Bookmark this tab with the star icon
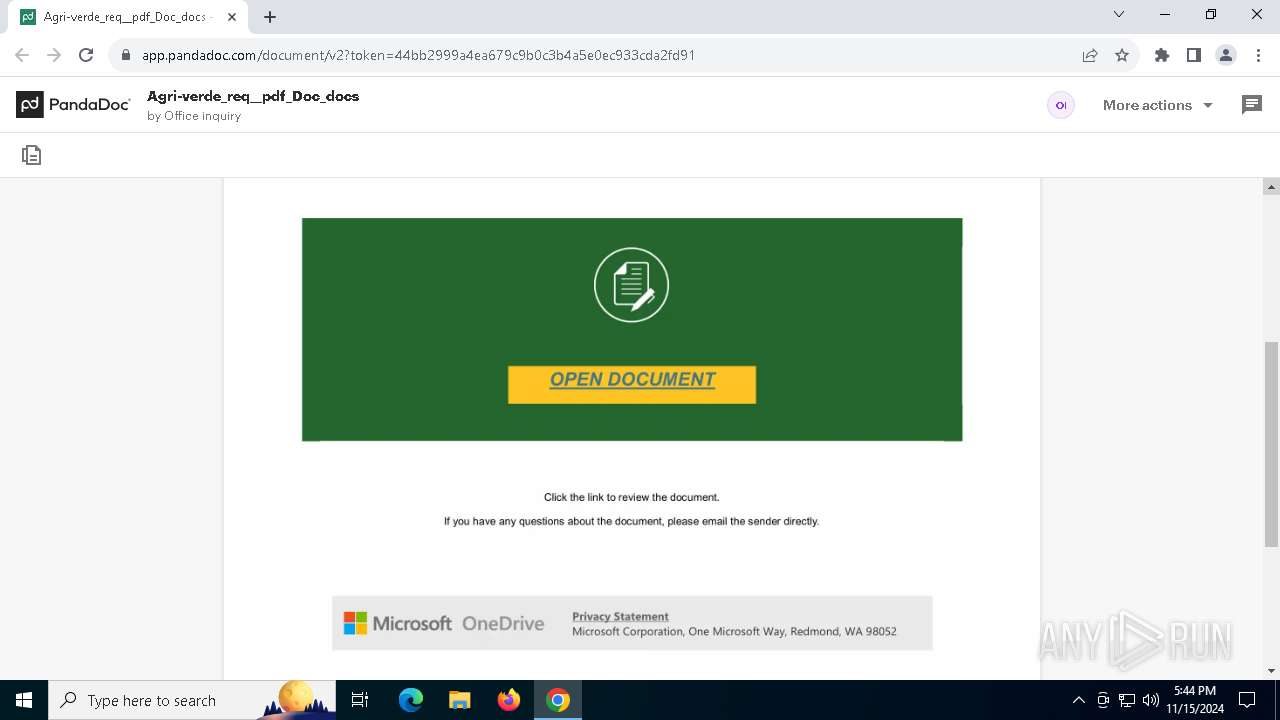The image size is (1280, 720). pos(1122,55)
